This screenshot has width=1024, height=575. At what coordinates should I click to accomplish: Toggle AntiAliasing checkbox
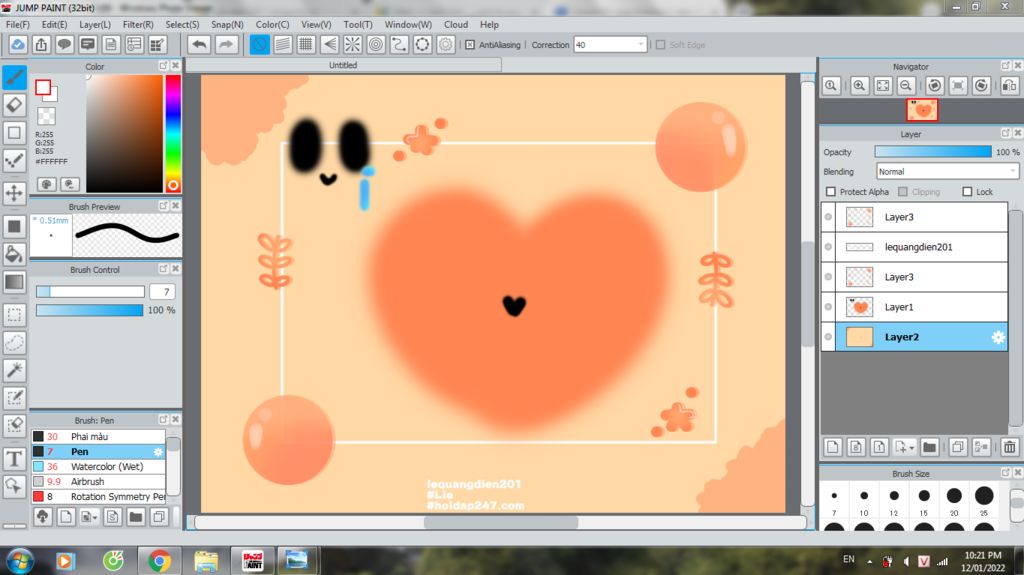[470, 45]
